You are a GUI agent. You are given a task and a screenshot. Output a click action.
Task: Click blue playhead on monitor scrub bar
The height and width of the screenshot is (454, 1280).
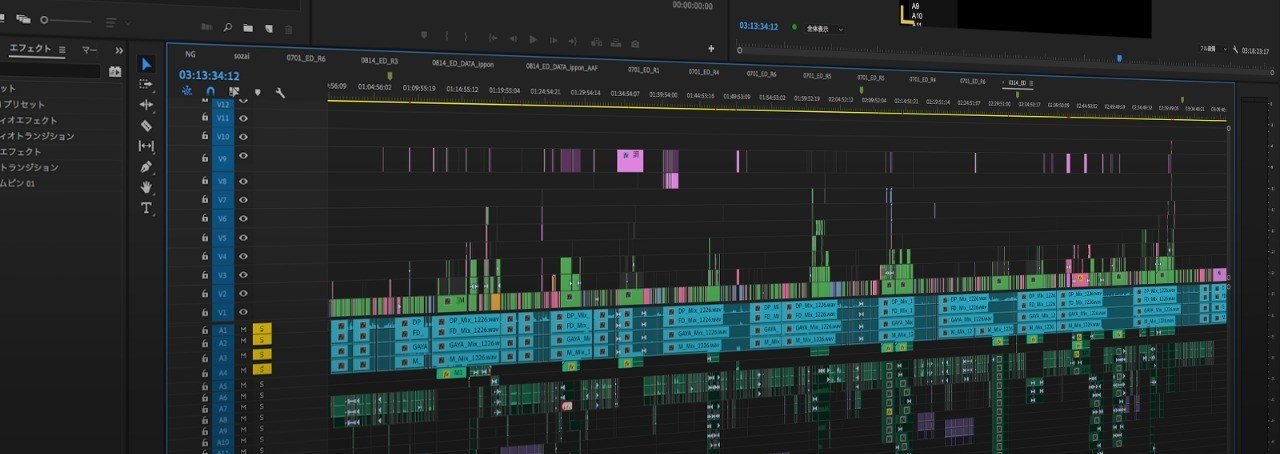1119,58
